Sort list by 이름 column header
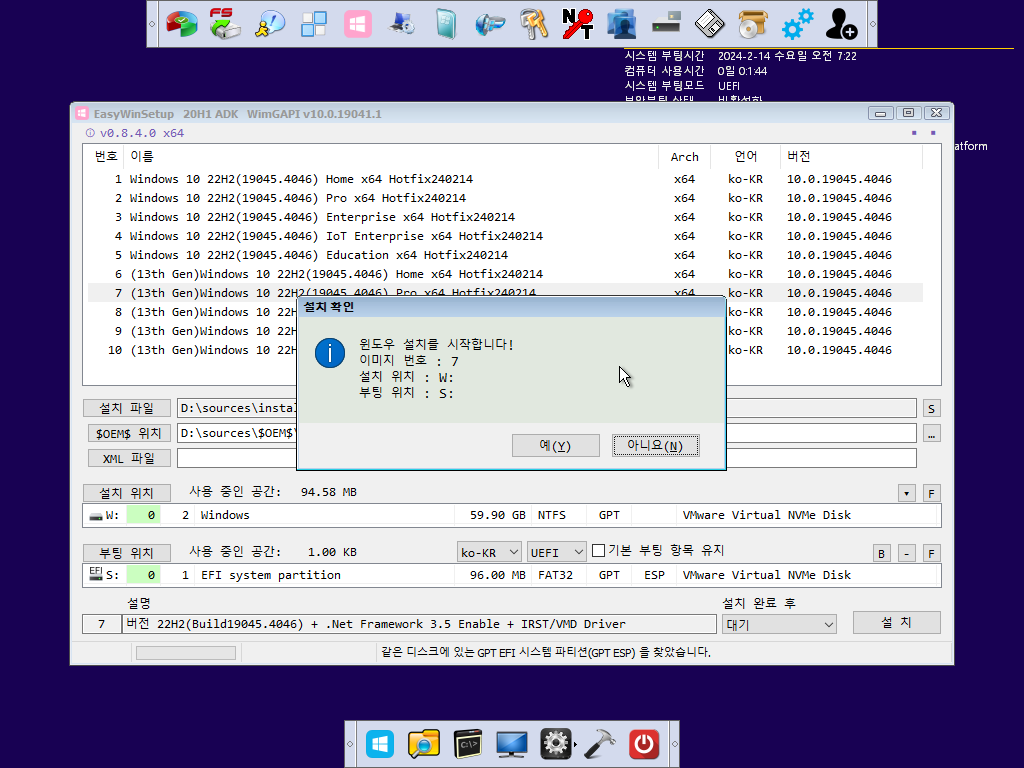 coord(392,156)
